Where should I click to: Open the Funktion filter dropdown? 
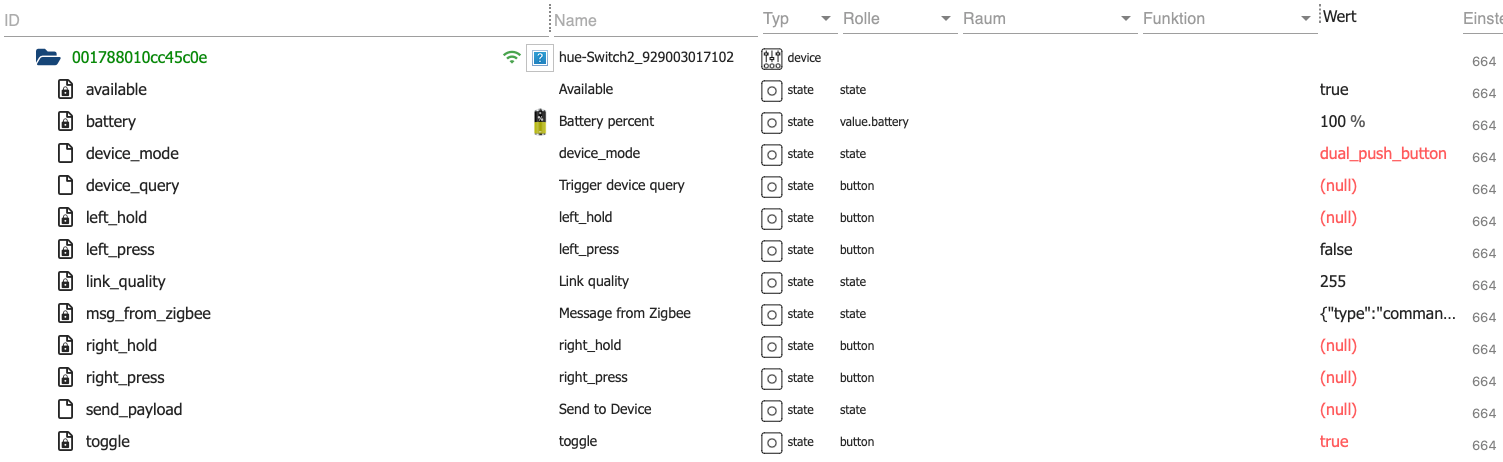click(1306, 19)
